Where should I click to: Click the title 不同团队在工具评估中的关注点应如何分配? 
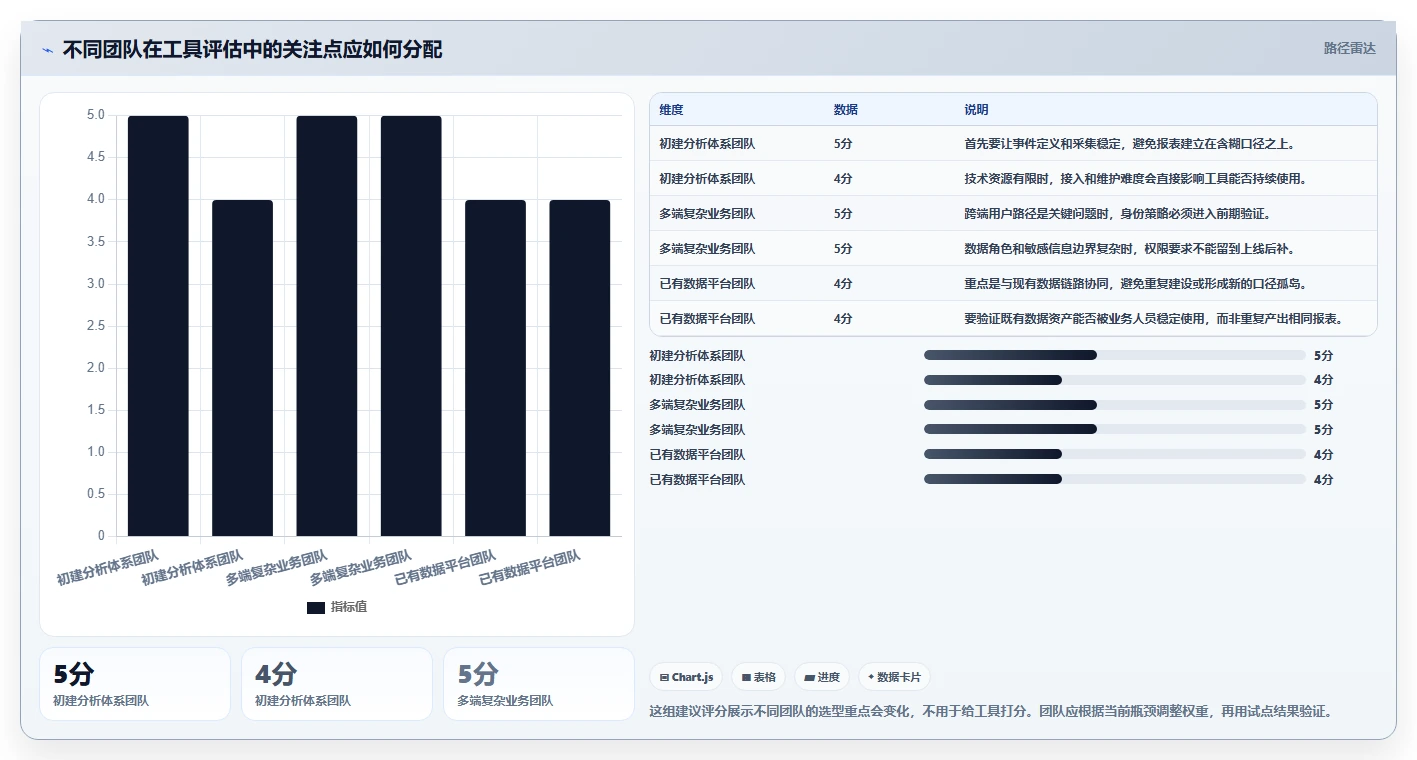tap(252, 50)
